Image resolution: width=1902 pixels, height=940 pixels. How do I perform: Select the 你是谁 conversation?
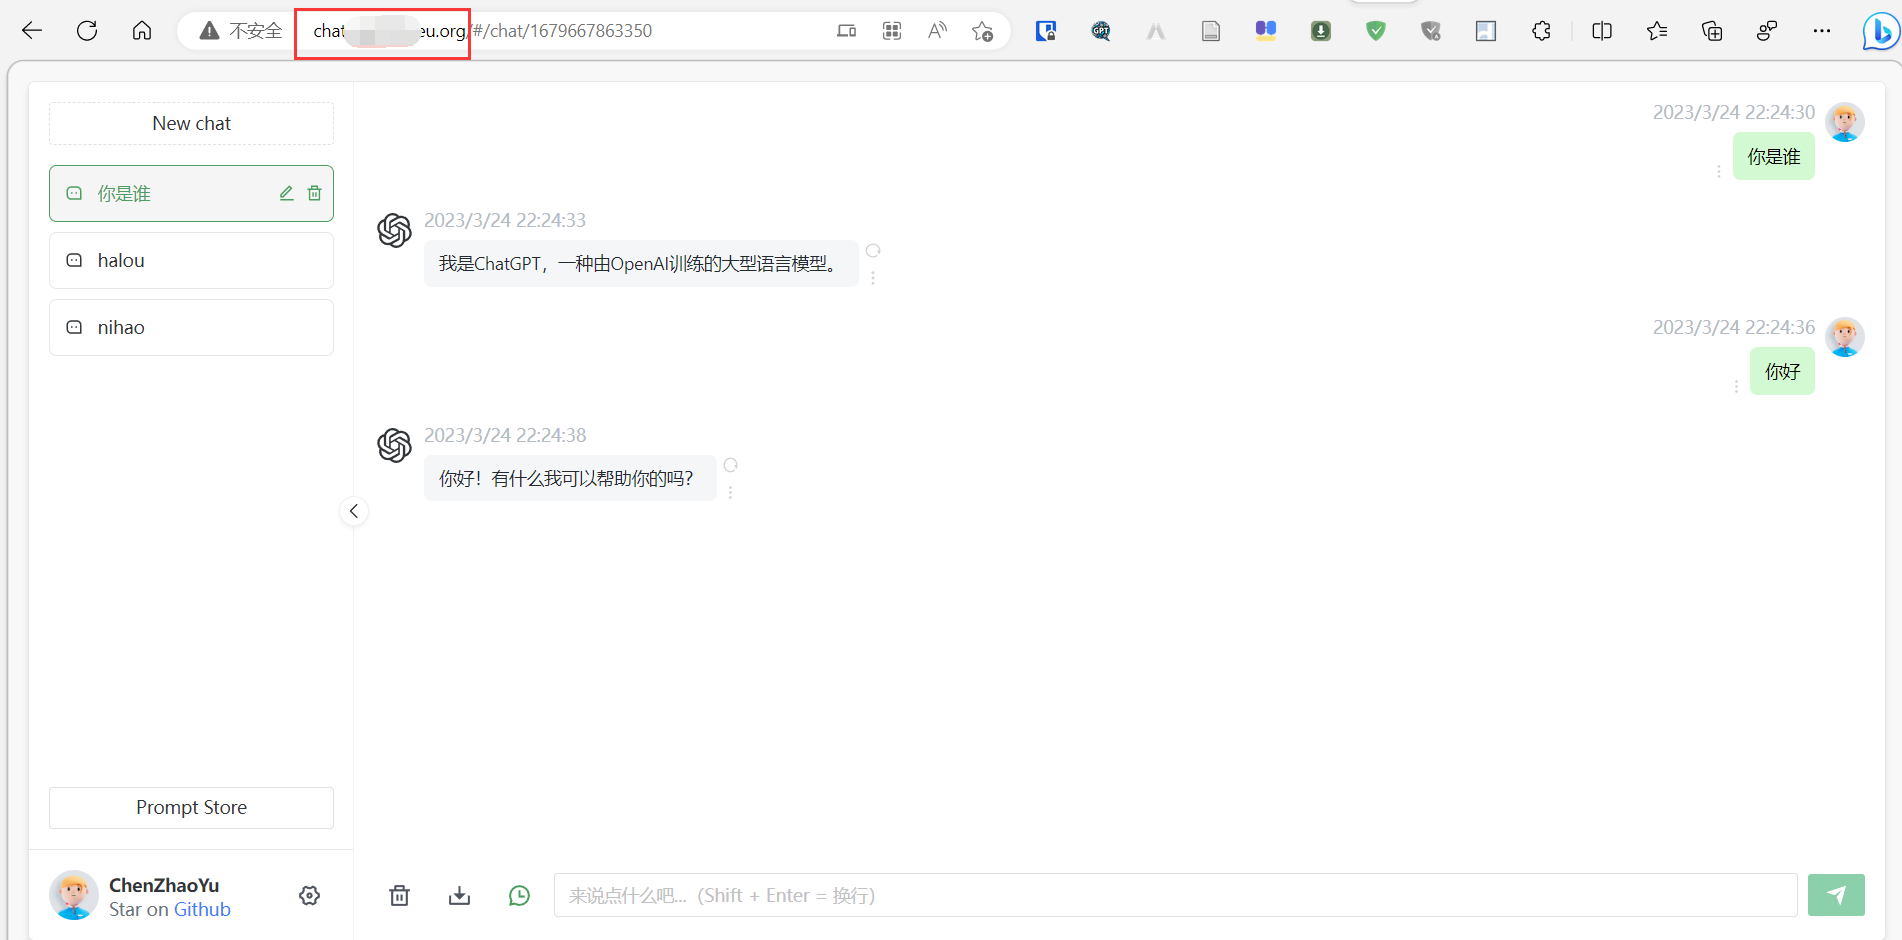[x=191, y=194]
